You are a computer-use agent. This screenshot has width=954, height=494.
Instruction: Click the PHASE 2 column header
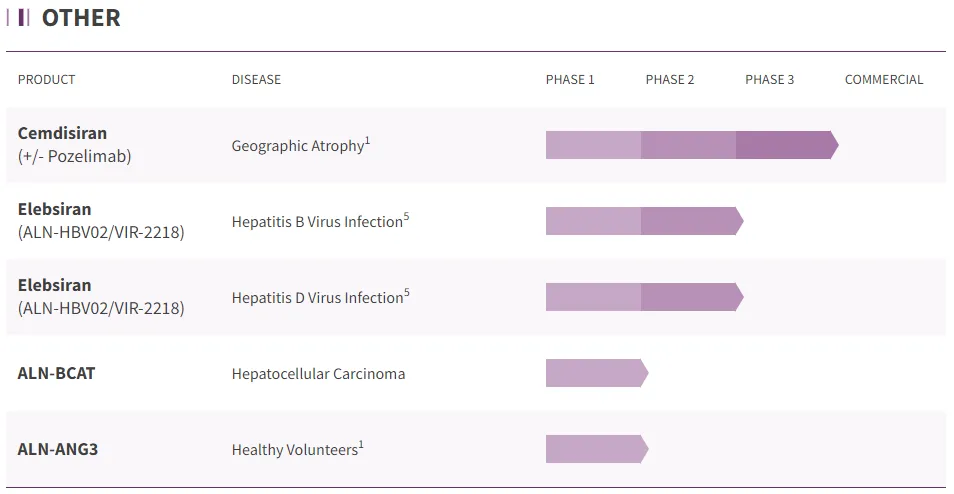670,80
